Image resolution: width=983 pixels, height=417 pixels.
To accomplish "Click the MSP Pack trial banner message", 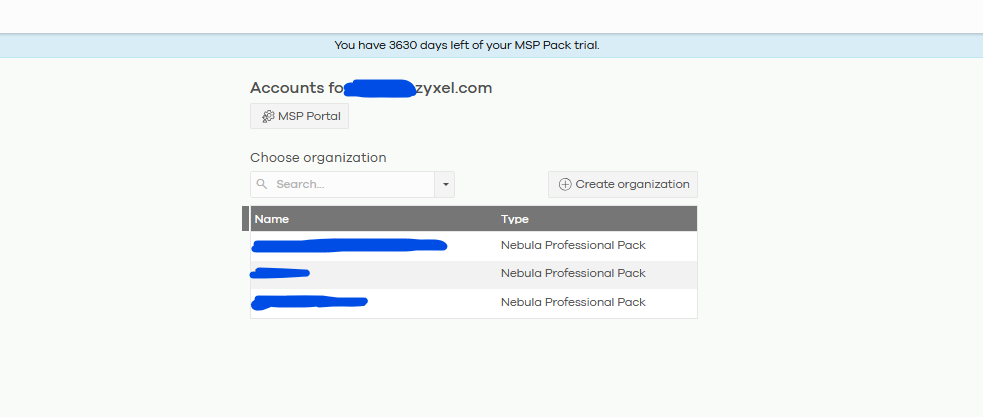I will 467,45.
